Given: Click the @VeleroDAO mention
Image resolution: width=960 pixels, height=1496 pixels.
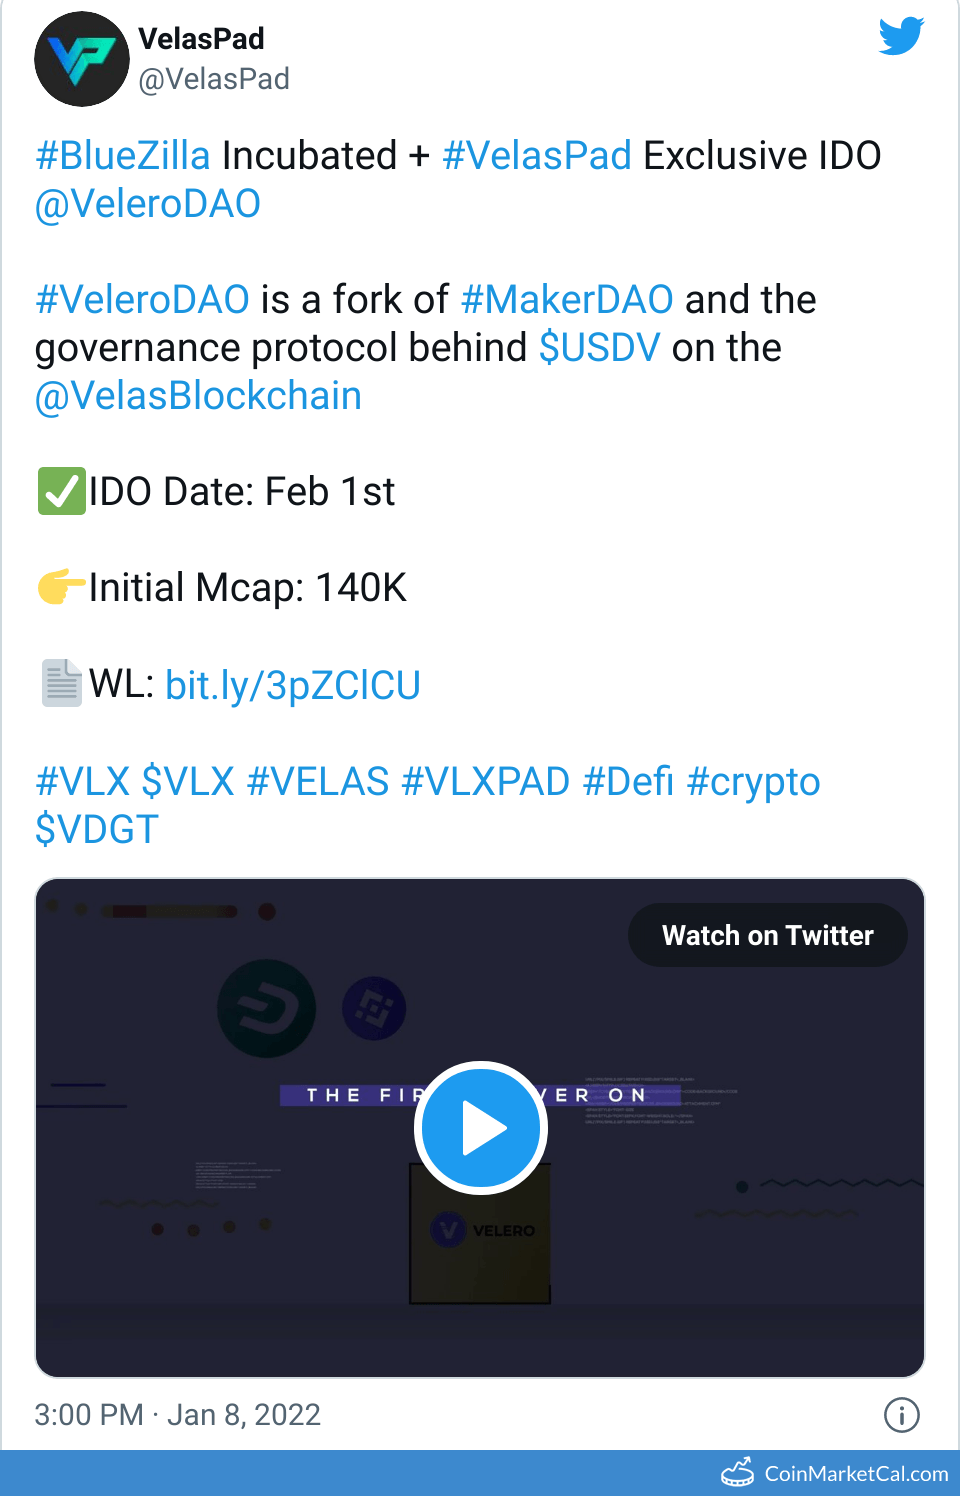Looking at the screenshot, I should coord(148,204).
